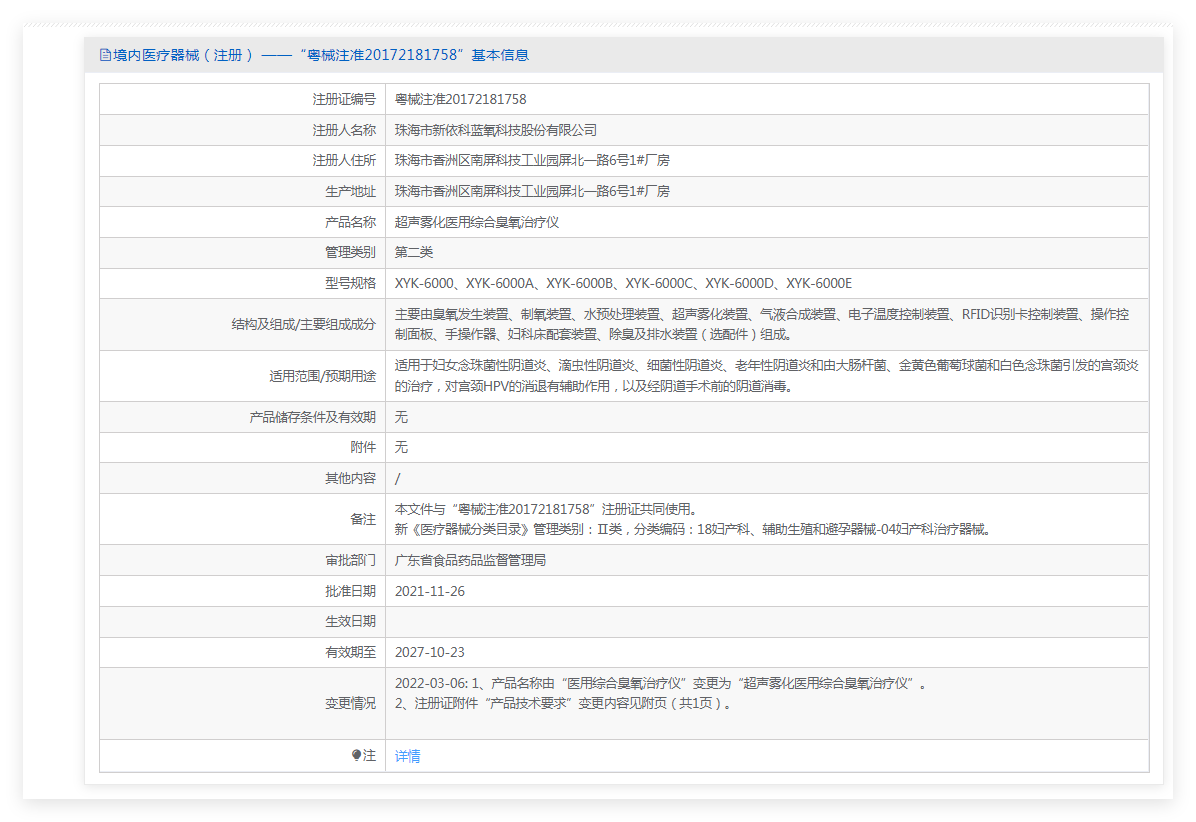
Task: Click the 其他内容 label
Action: click(350, 478)
